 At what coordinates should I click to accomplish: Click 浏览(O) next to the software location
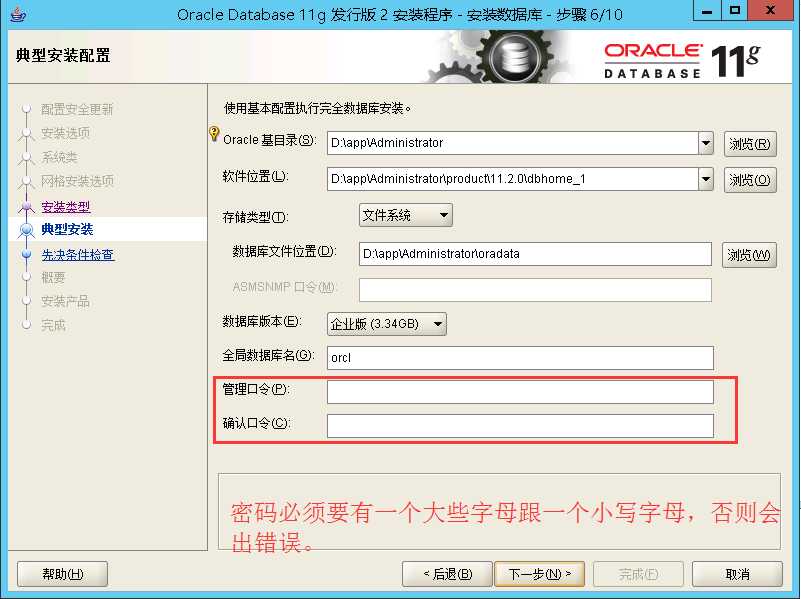pos(750,180)
